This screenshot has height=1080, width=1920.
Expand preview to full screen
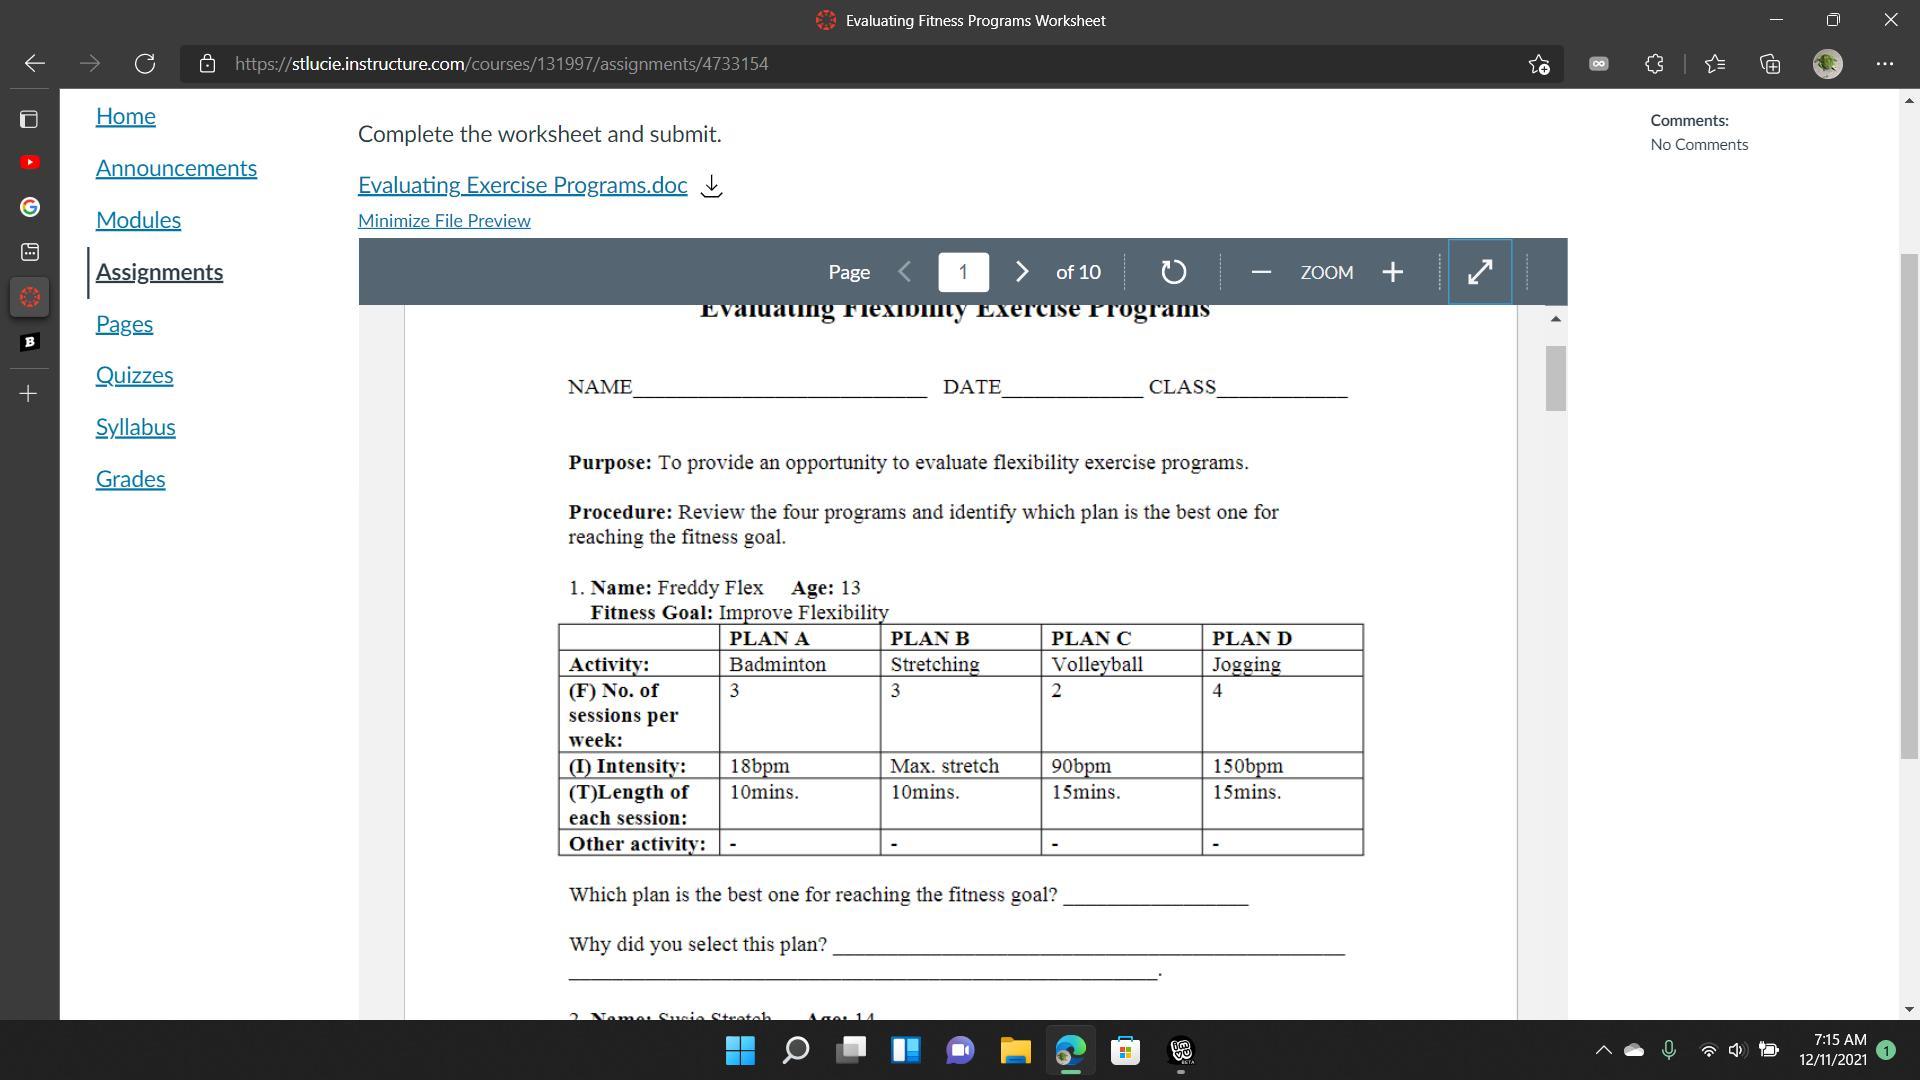point(1480,272)
